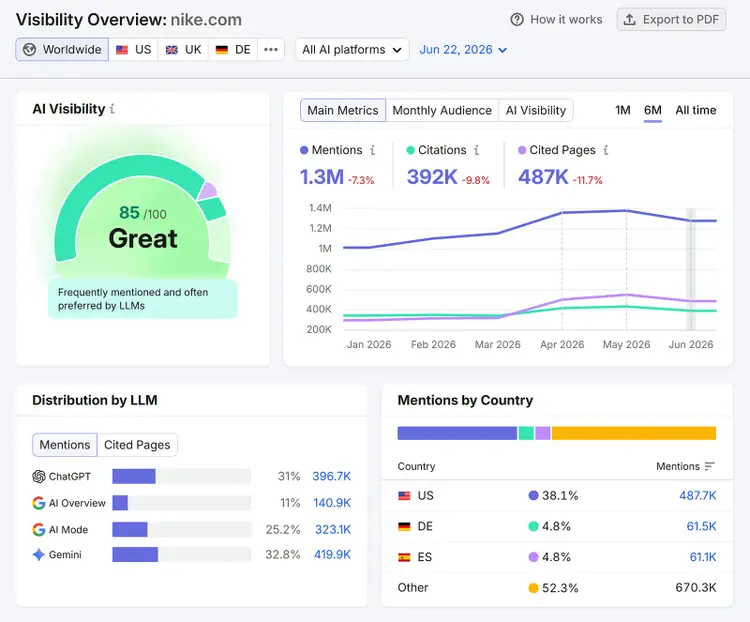750x622 pixels.
Task: Filter region by US button
Action: point(134,50)
